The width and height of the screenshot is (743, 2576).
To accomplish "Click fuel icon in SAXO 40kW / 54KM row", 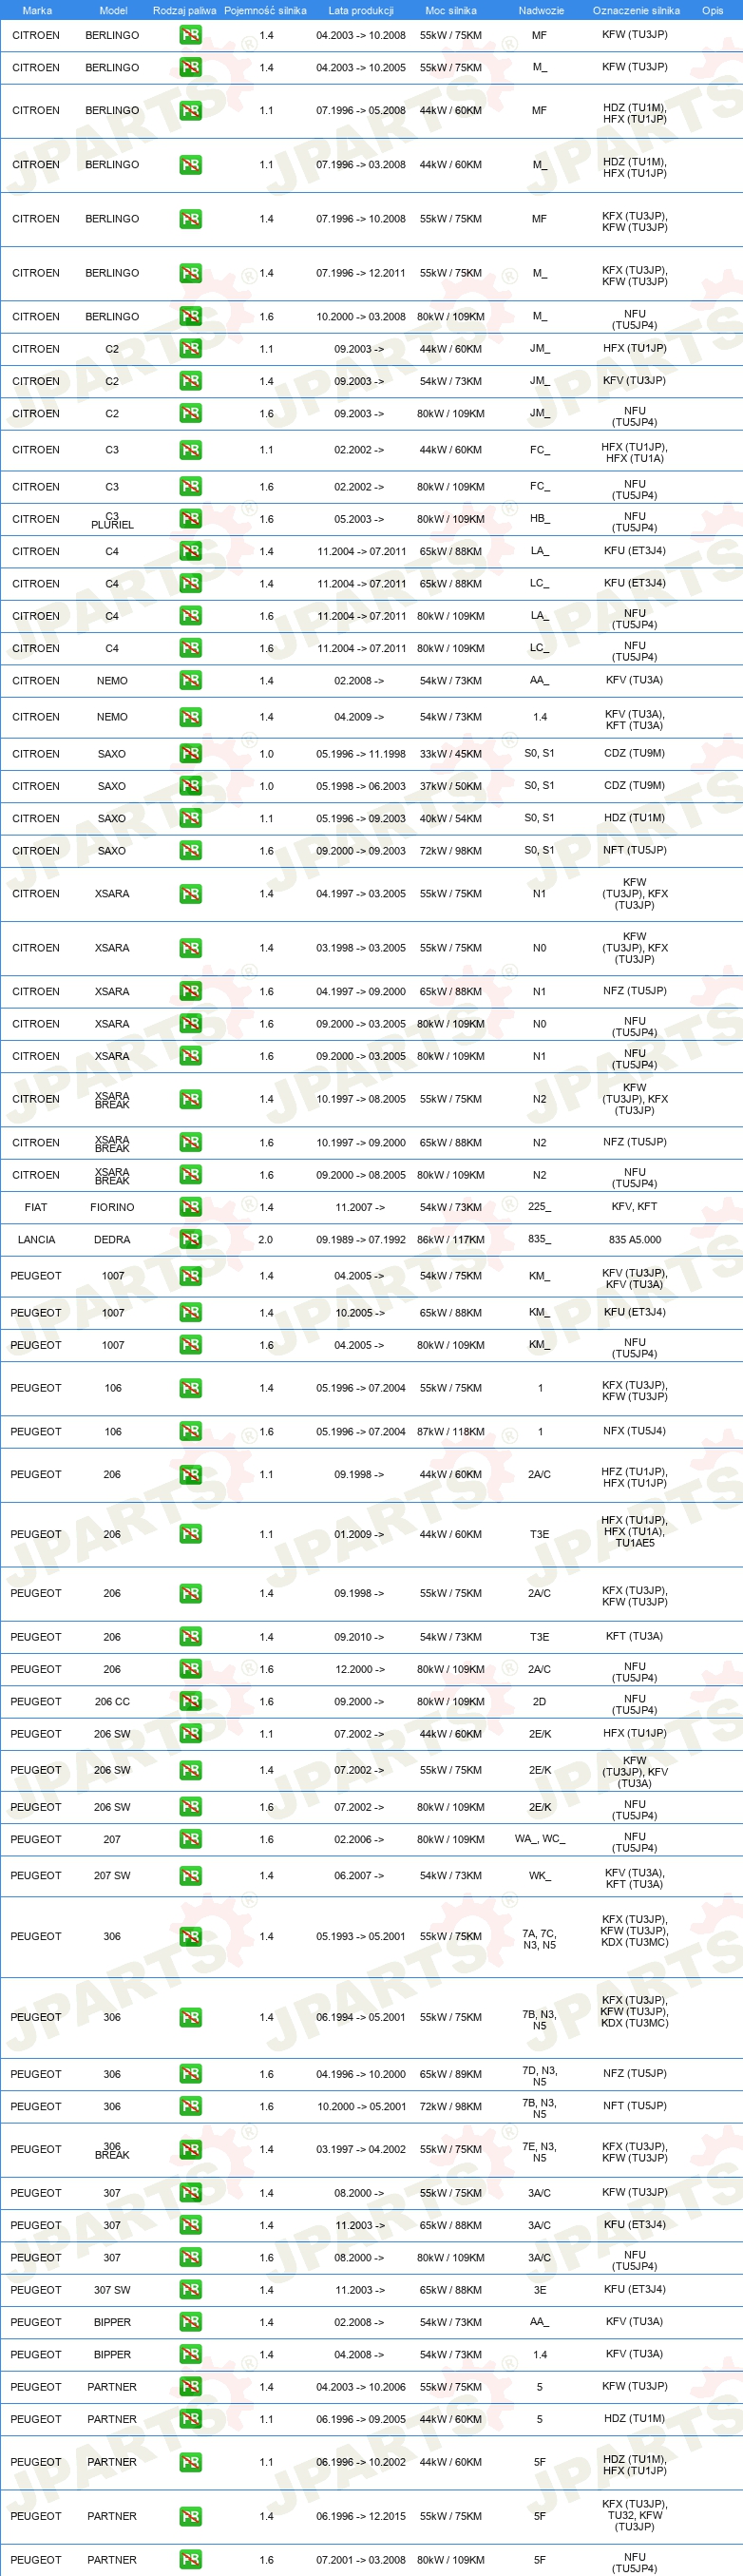I will pos(190,818).
